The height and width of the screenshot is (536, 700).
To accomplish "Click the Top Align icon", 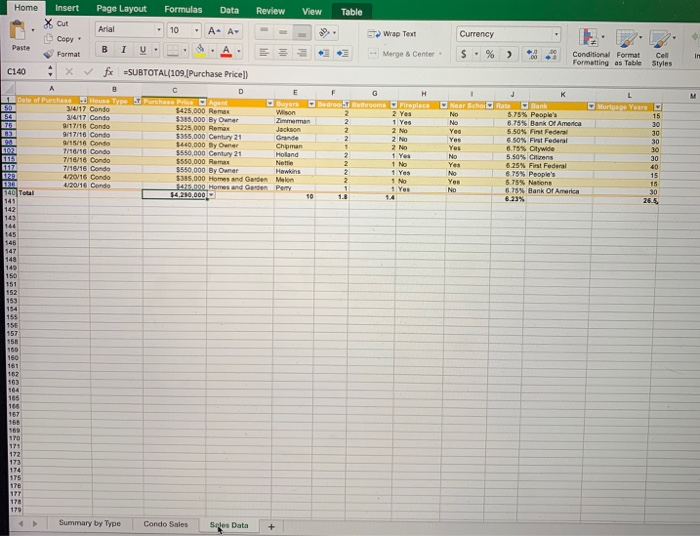I will click(264, 31).
